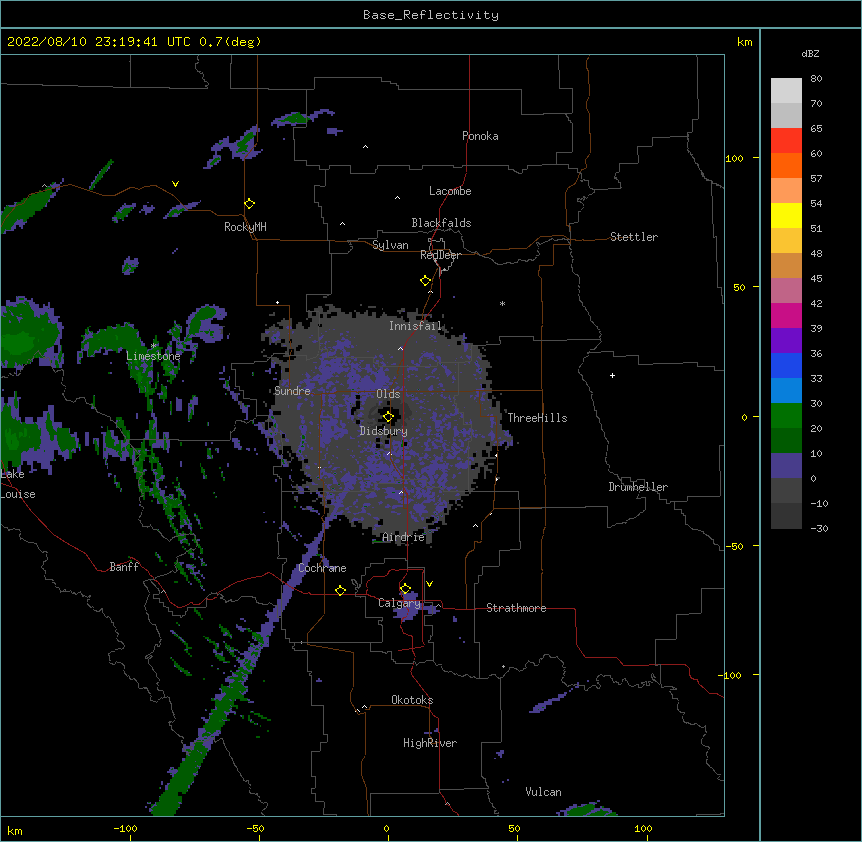Click the Stettler city label
The height and width of the screenshot is (842, 862).
pyautogui.click(x=634, y=237)
